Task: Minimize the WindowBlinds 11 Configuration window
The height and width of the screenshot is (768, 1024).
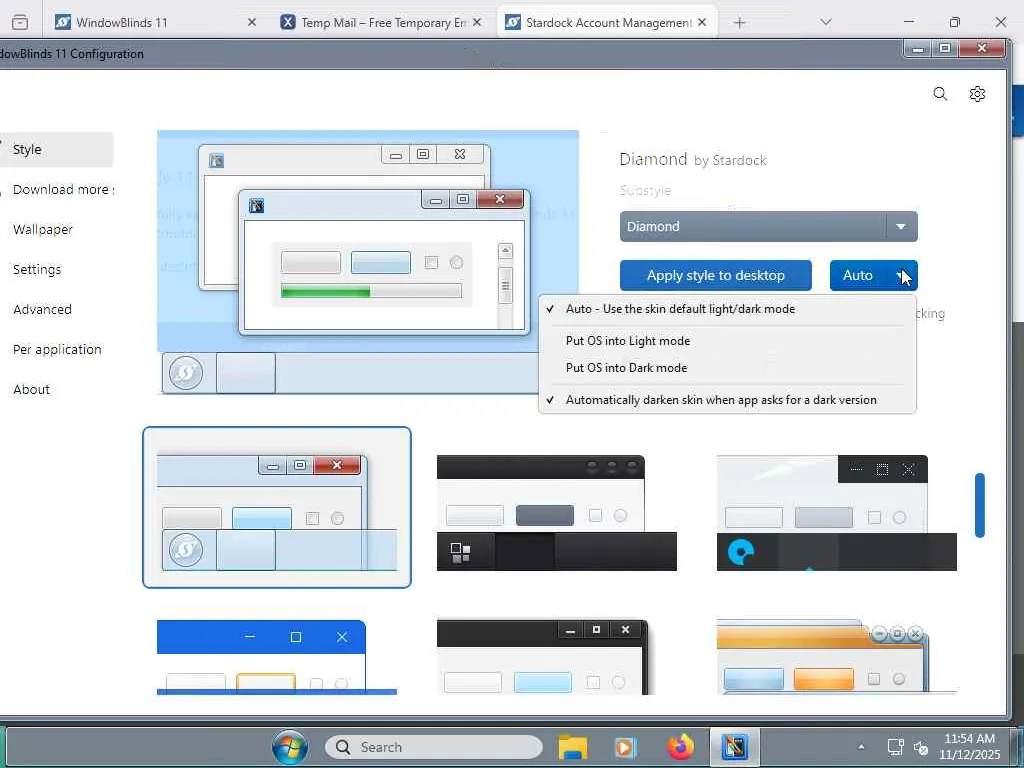Action: [x=918, y=49]
